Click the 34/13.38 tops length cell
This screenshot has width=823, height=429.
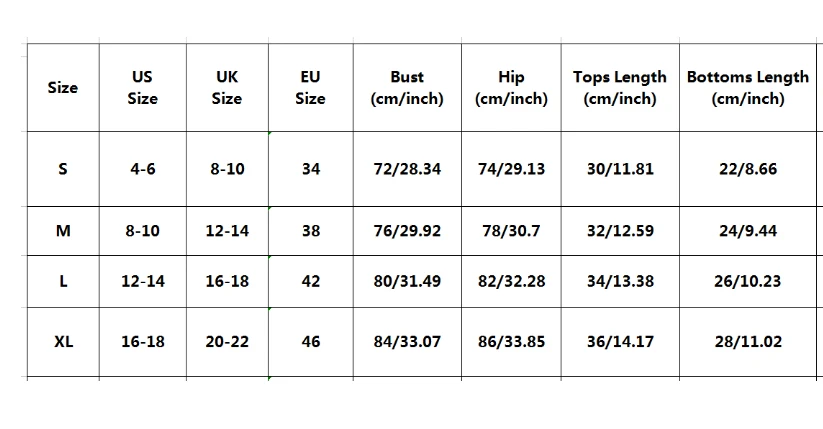tap(620, 281)
